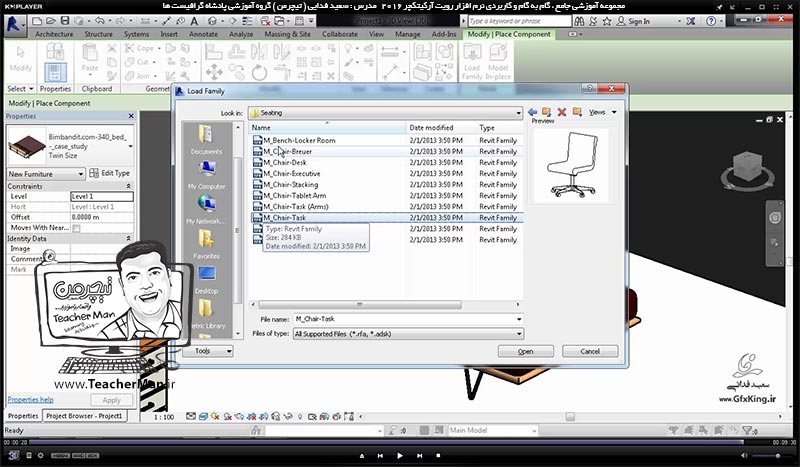
Task: Open the New Furniture filter dropdown
Action: coord(45,174)
